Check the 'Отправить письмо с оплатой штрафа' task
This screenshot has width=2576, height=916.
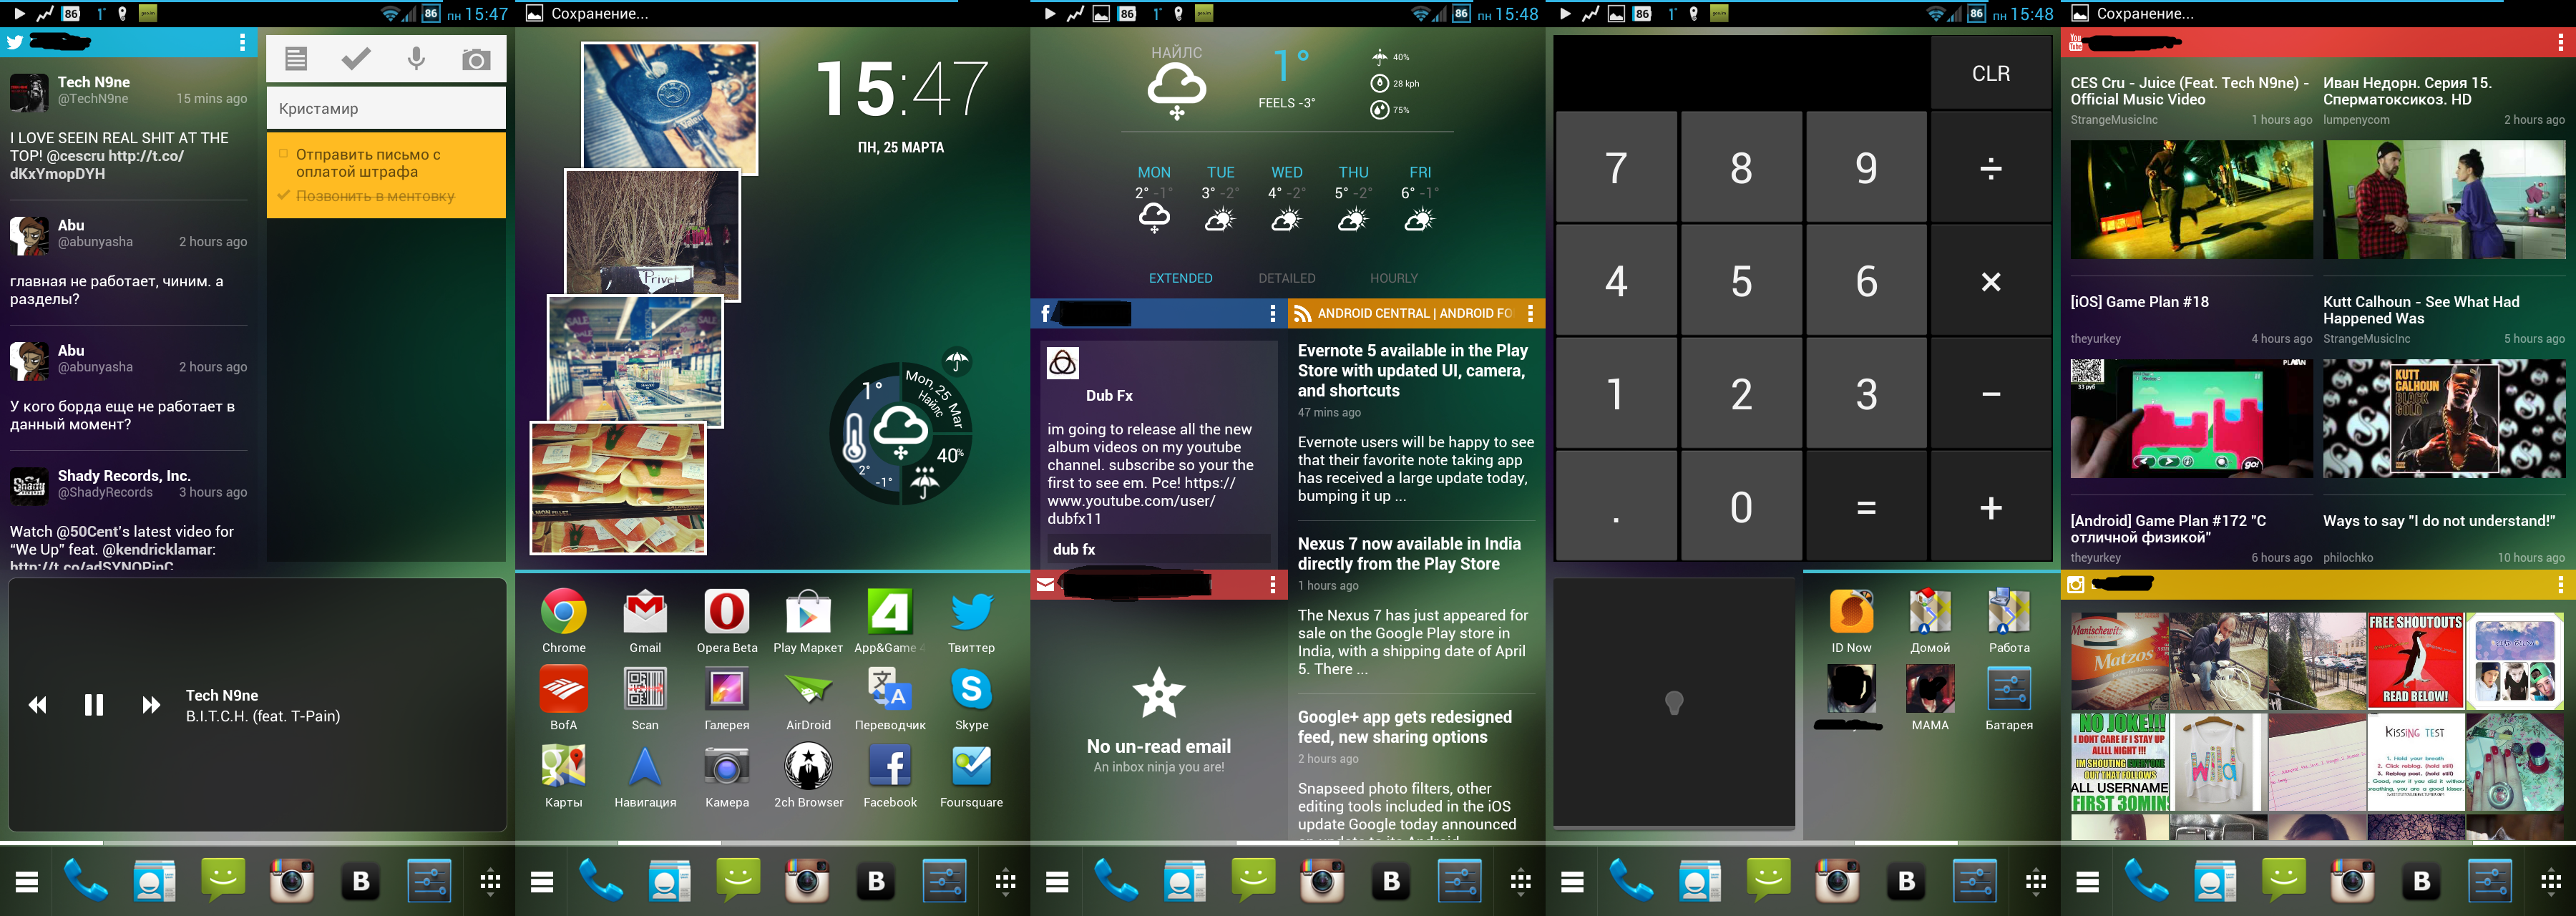[284, 154]
